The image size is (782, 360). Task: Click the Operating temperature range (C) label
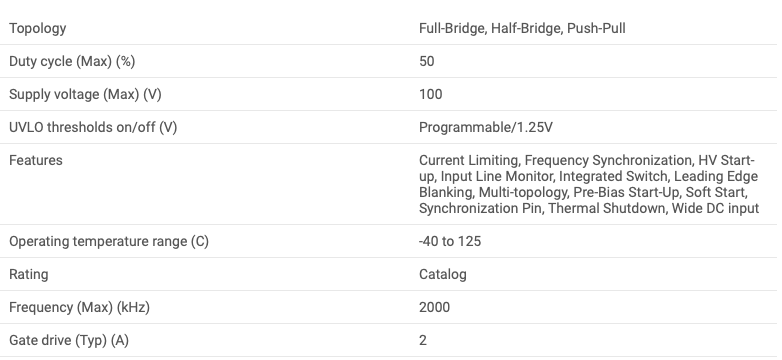click(109, 241)
